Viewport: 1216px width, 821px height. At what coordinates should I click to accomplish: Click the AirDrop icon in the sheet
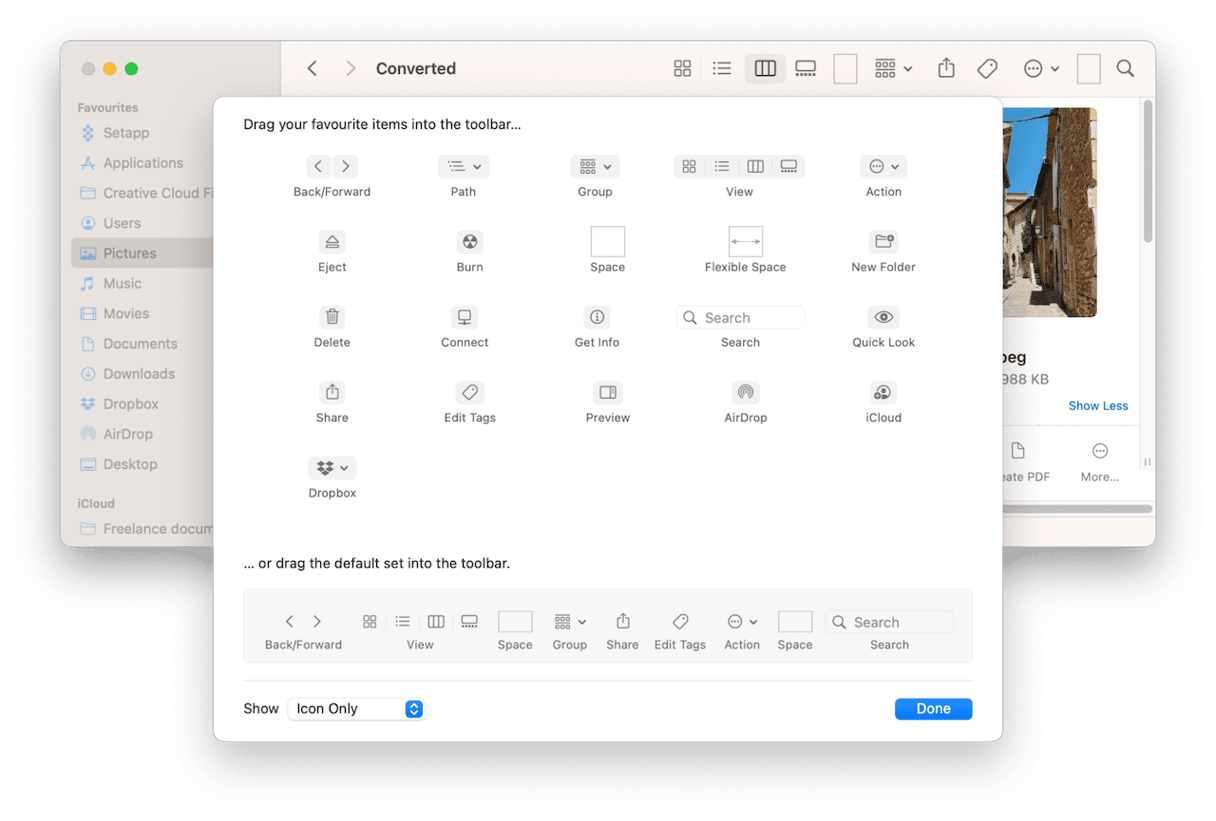(745, 392)
